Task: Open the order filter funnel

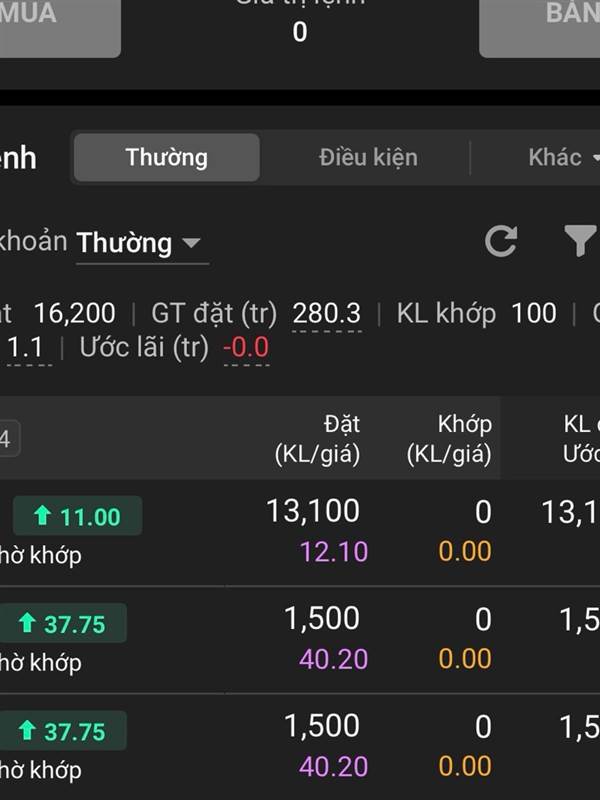Action: point(580,241)
